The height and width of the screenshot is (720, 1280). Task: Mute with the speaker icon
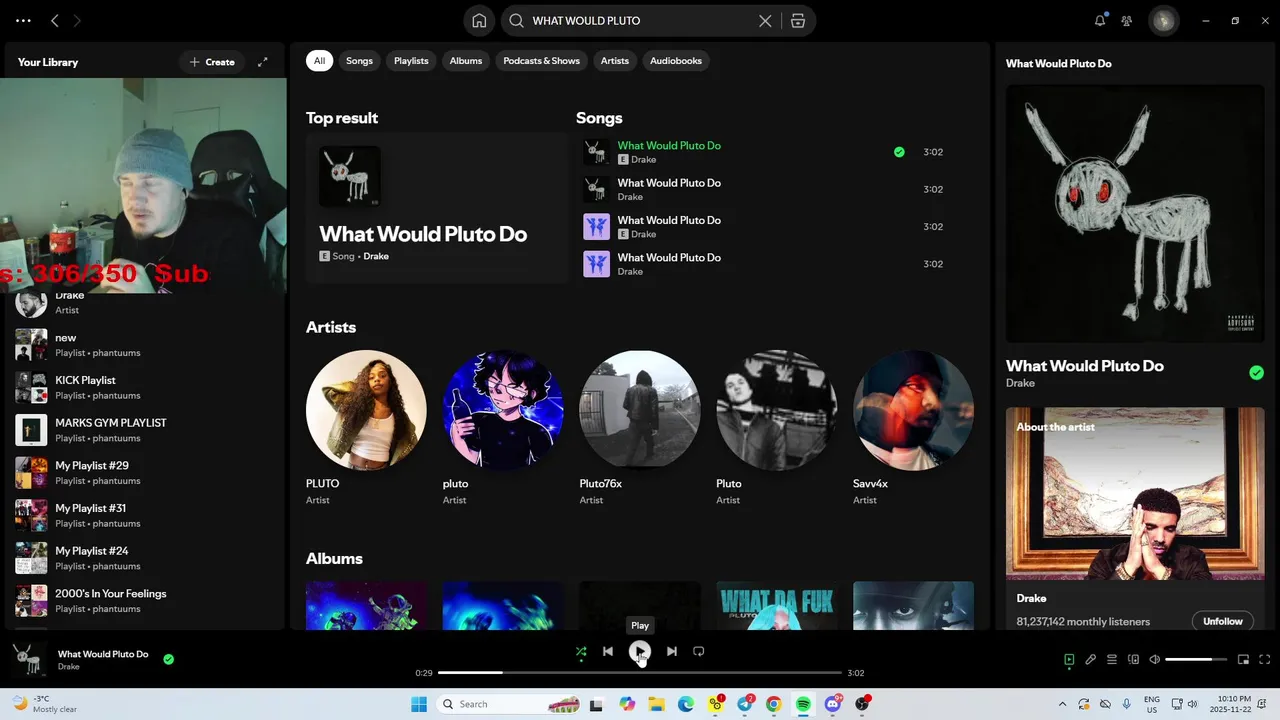[1155, 660]
